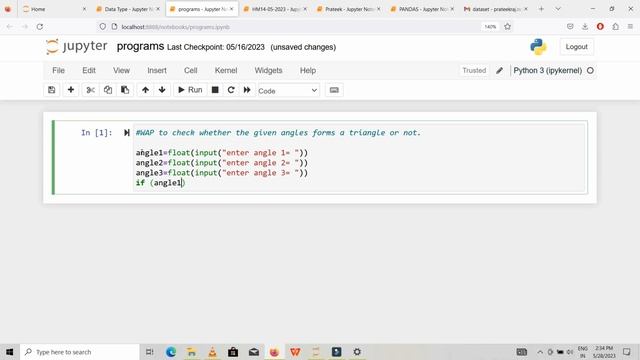Open VLC media player from taskbar
This screenshot has width=640, height=360.
click(212, 352)
